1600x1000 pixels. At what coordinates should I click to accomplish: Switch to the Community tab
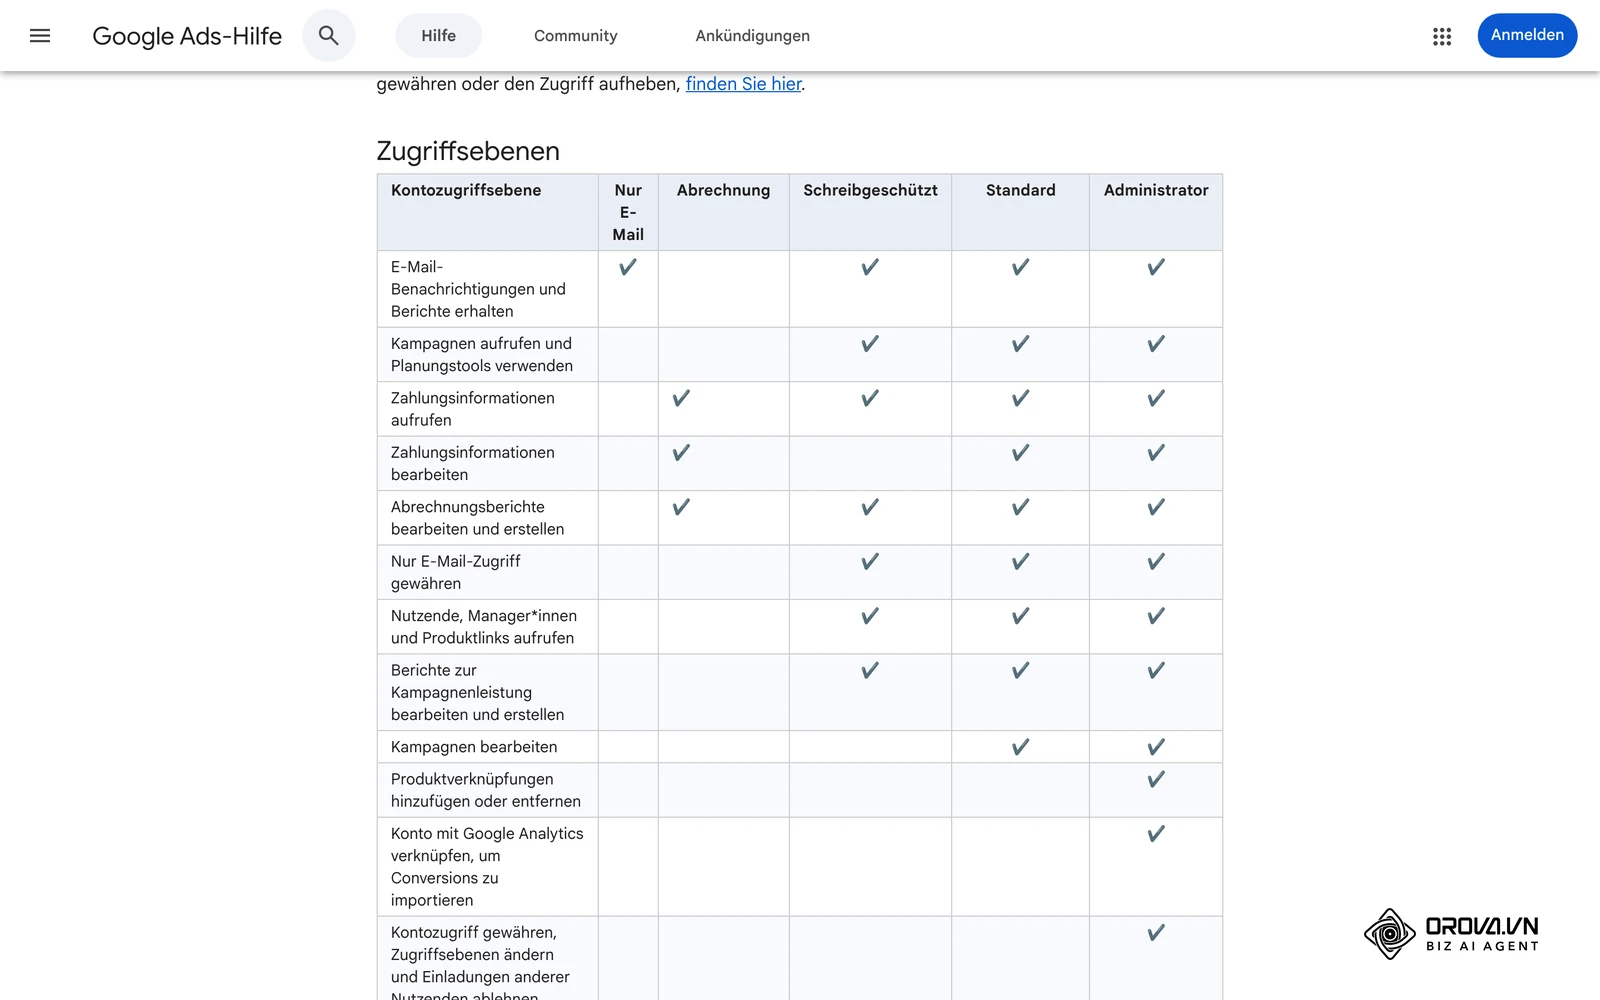[x=576, y=36]
